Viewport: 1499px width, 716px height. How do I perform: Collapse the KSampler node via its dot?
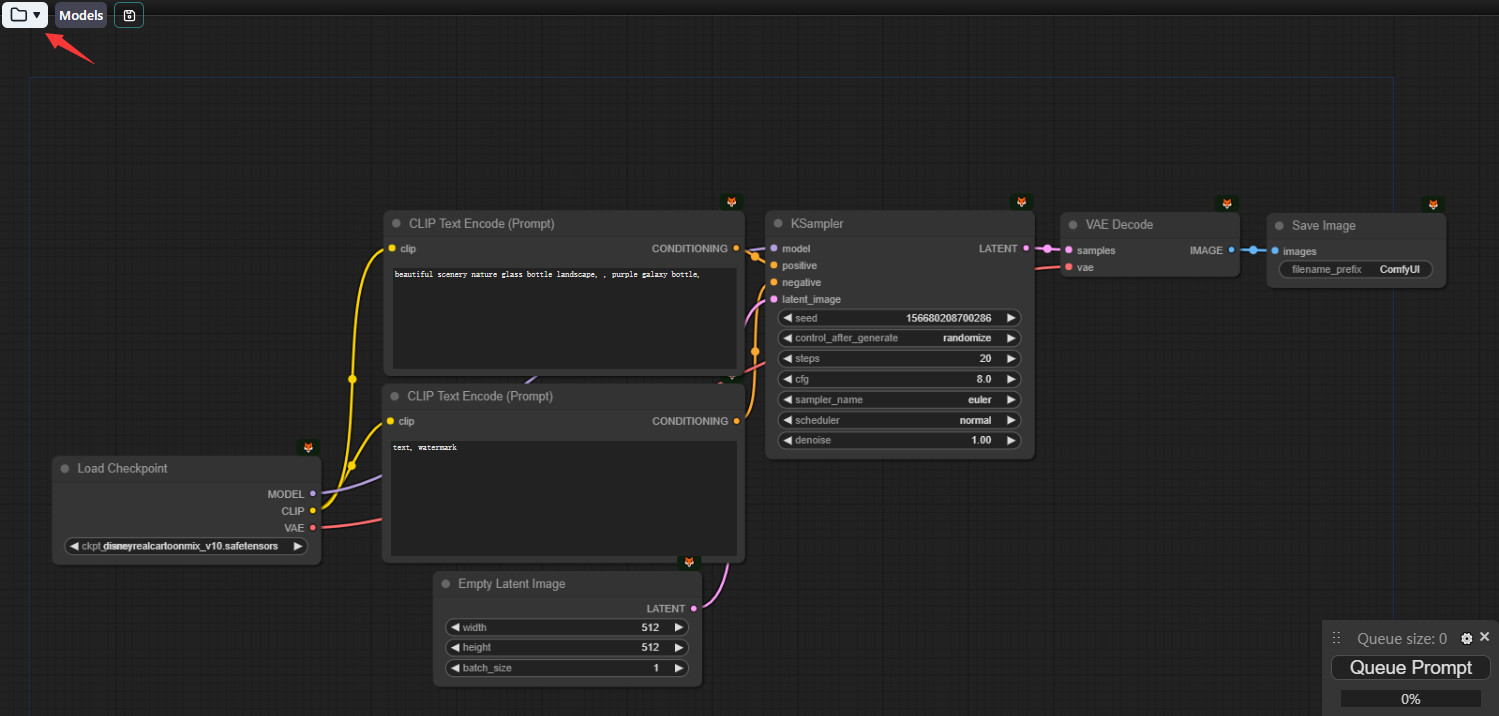point(777,224)
